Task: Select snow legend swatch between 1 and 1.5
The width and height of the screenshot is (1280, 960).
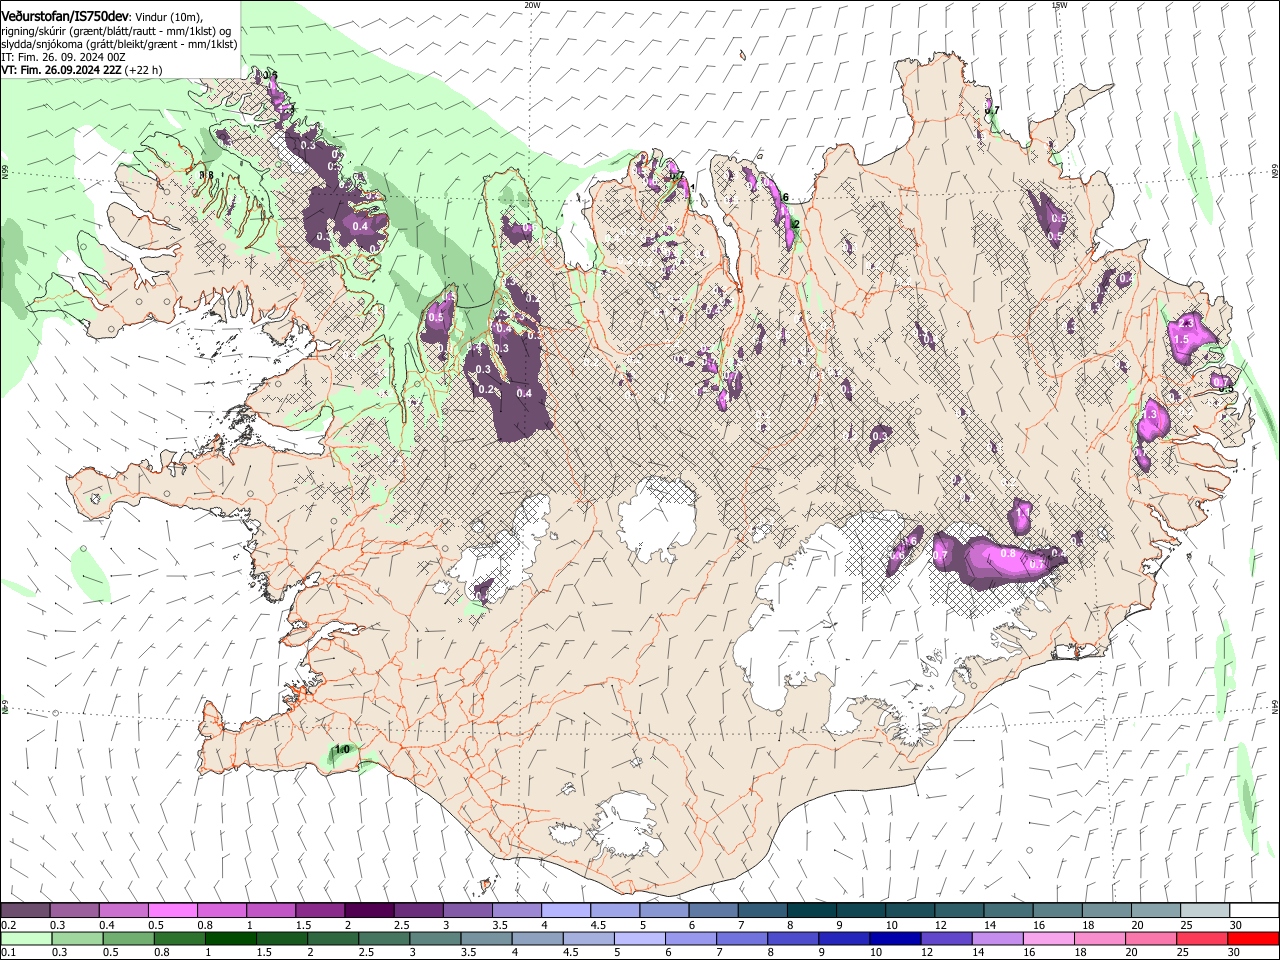Action: click(x=270, y=910)
